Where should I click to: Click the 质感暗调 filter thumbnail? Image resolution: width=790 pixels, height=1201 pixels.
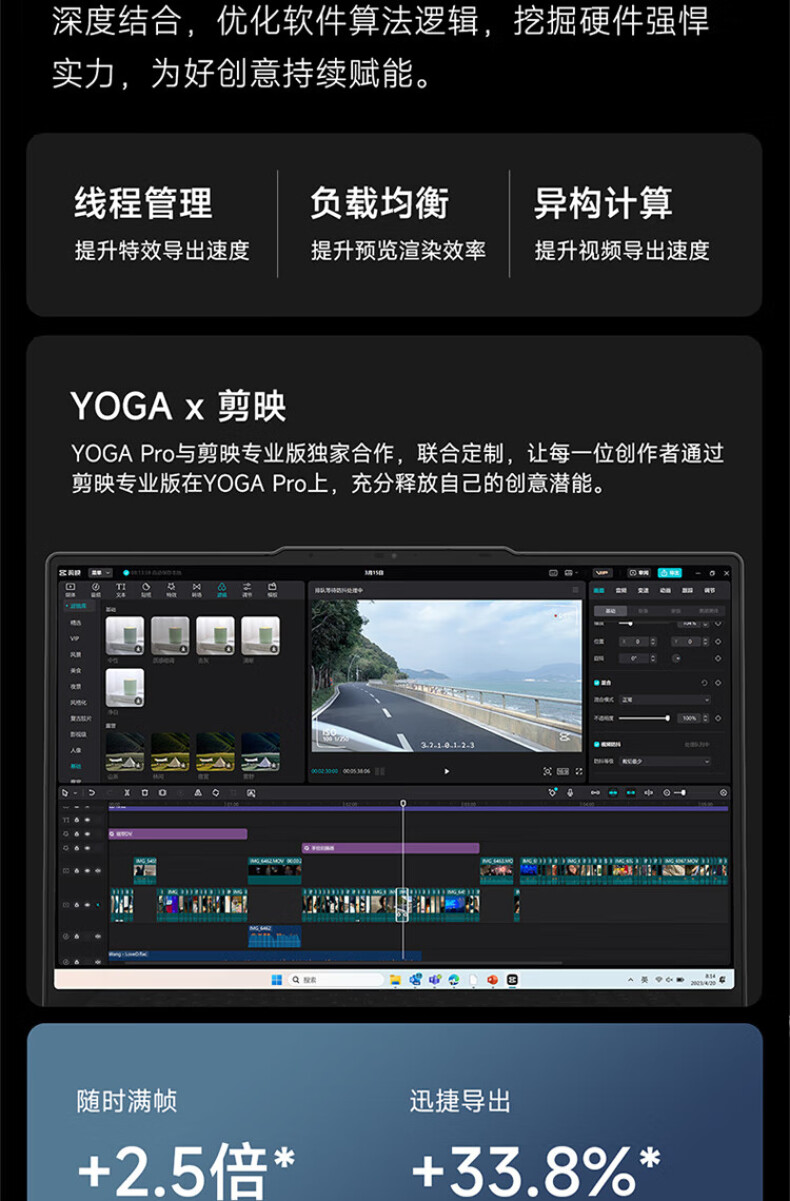tap(170, 635)
